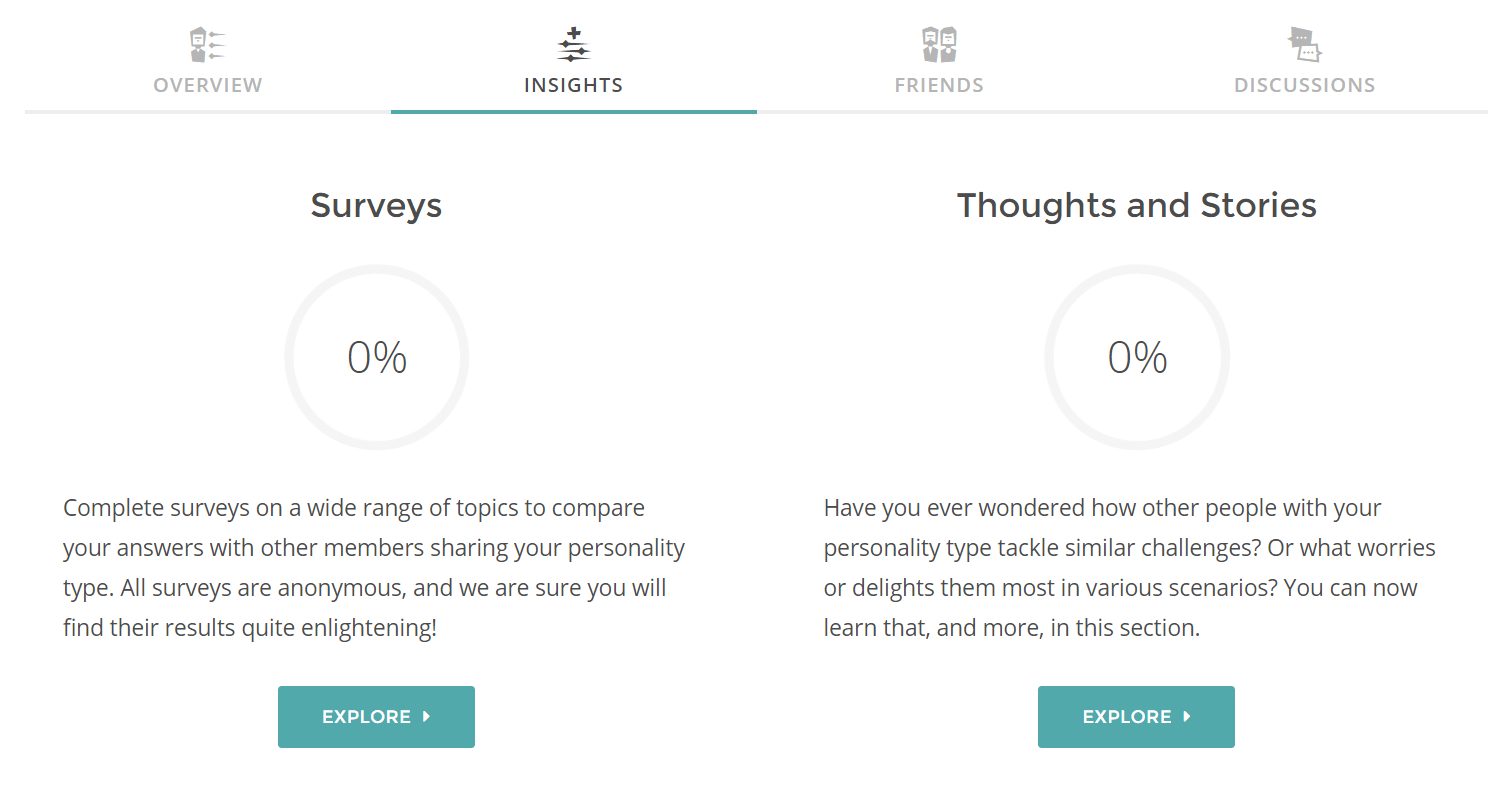Explore the Surveys section
This screenshot has height=793, width=1507.
376,717
